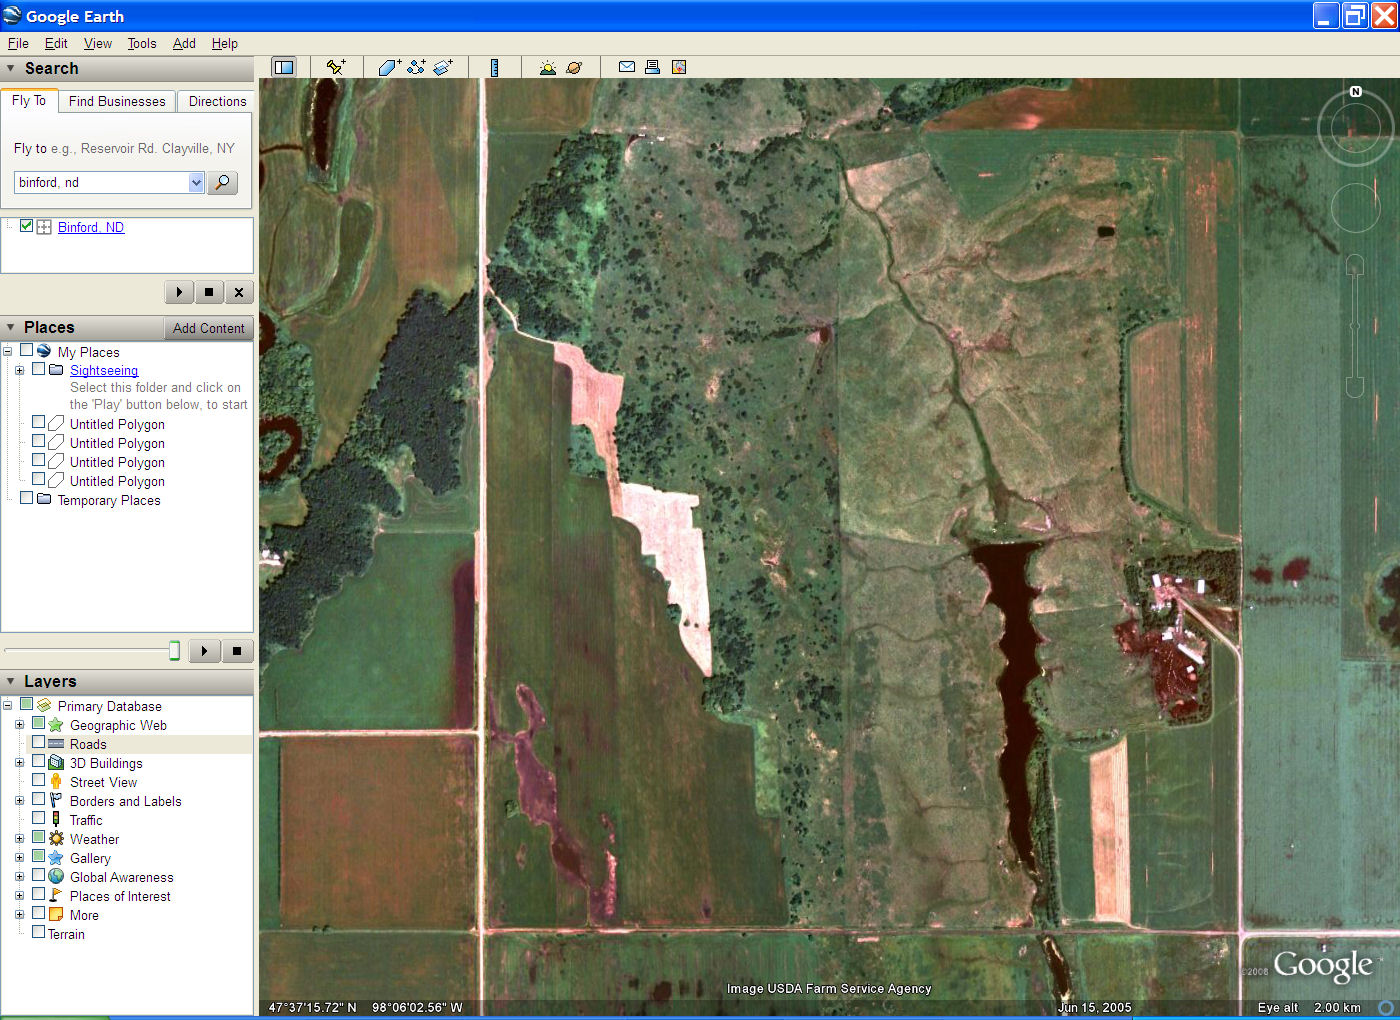The image size is (1400, 1020).
Task: Click the My Places globe icon
Action: [x=44, y=351]
